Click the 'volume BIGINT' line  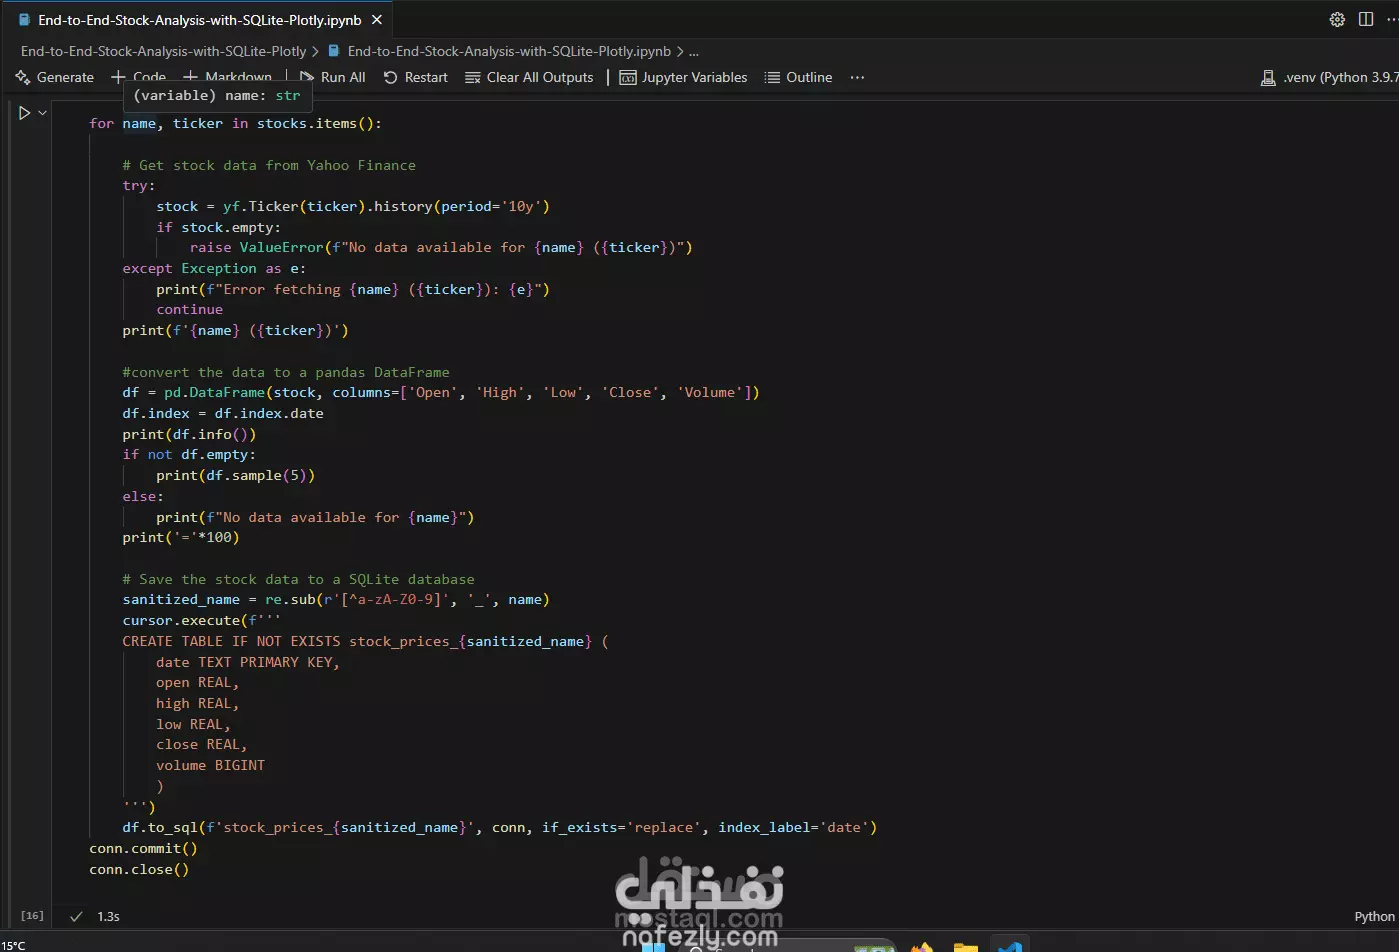point(210,765)
